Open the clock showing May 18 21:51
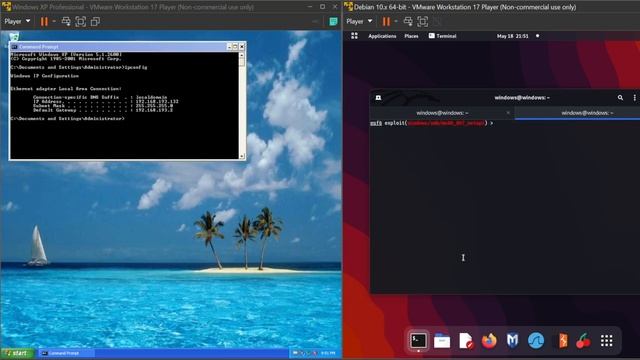The width and height of the screenshot is (640, 360). coord(512,36)
